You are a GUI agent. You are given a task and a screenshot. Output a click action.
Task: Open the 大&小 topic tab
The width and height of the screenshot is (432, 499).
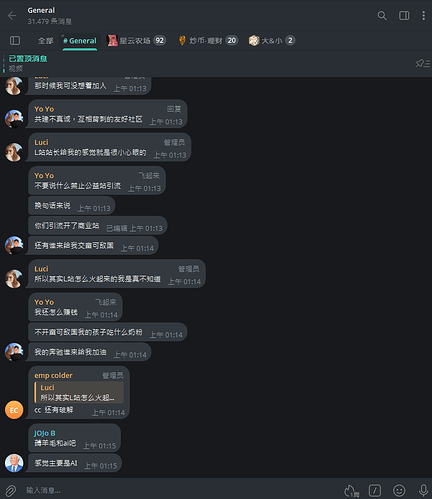(272, 41)
